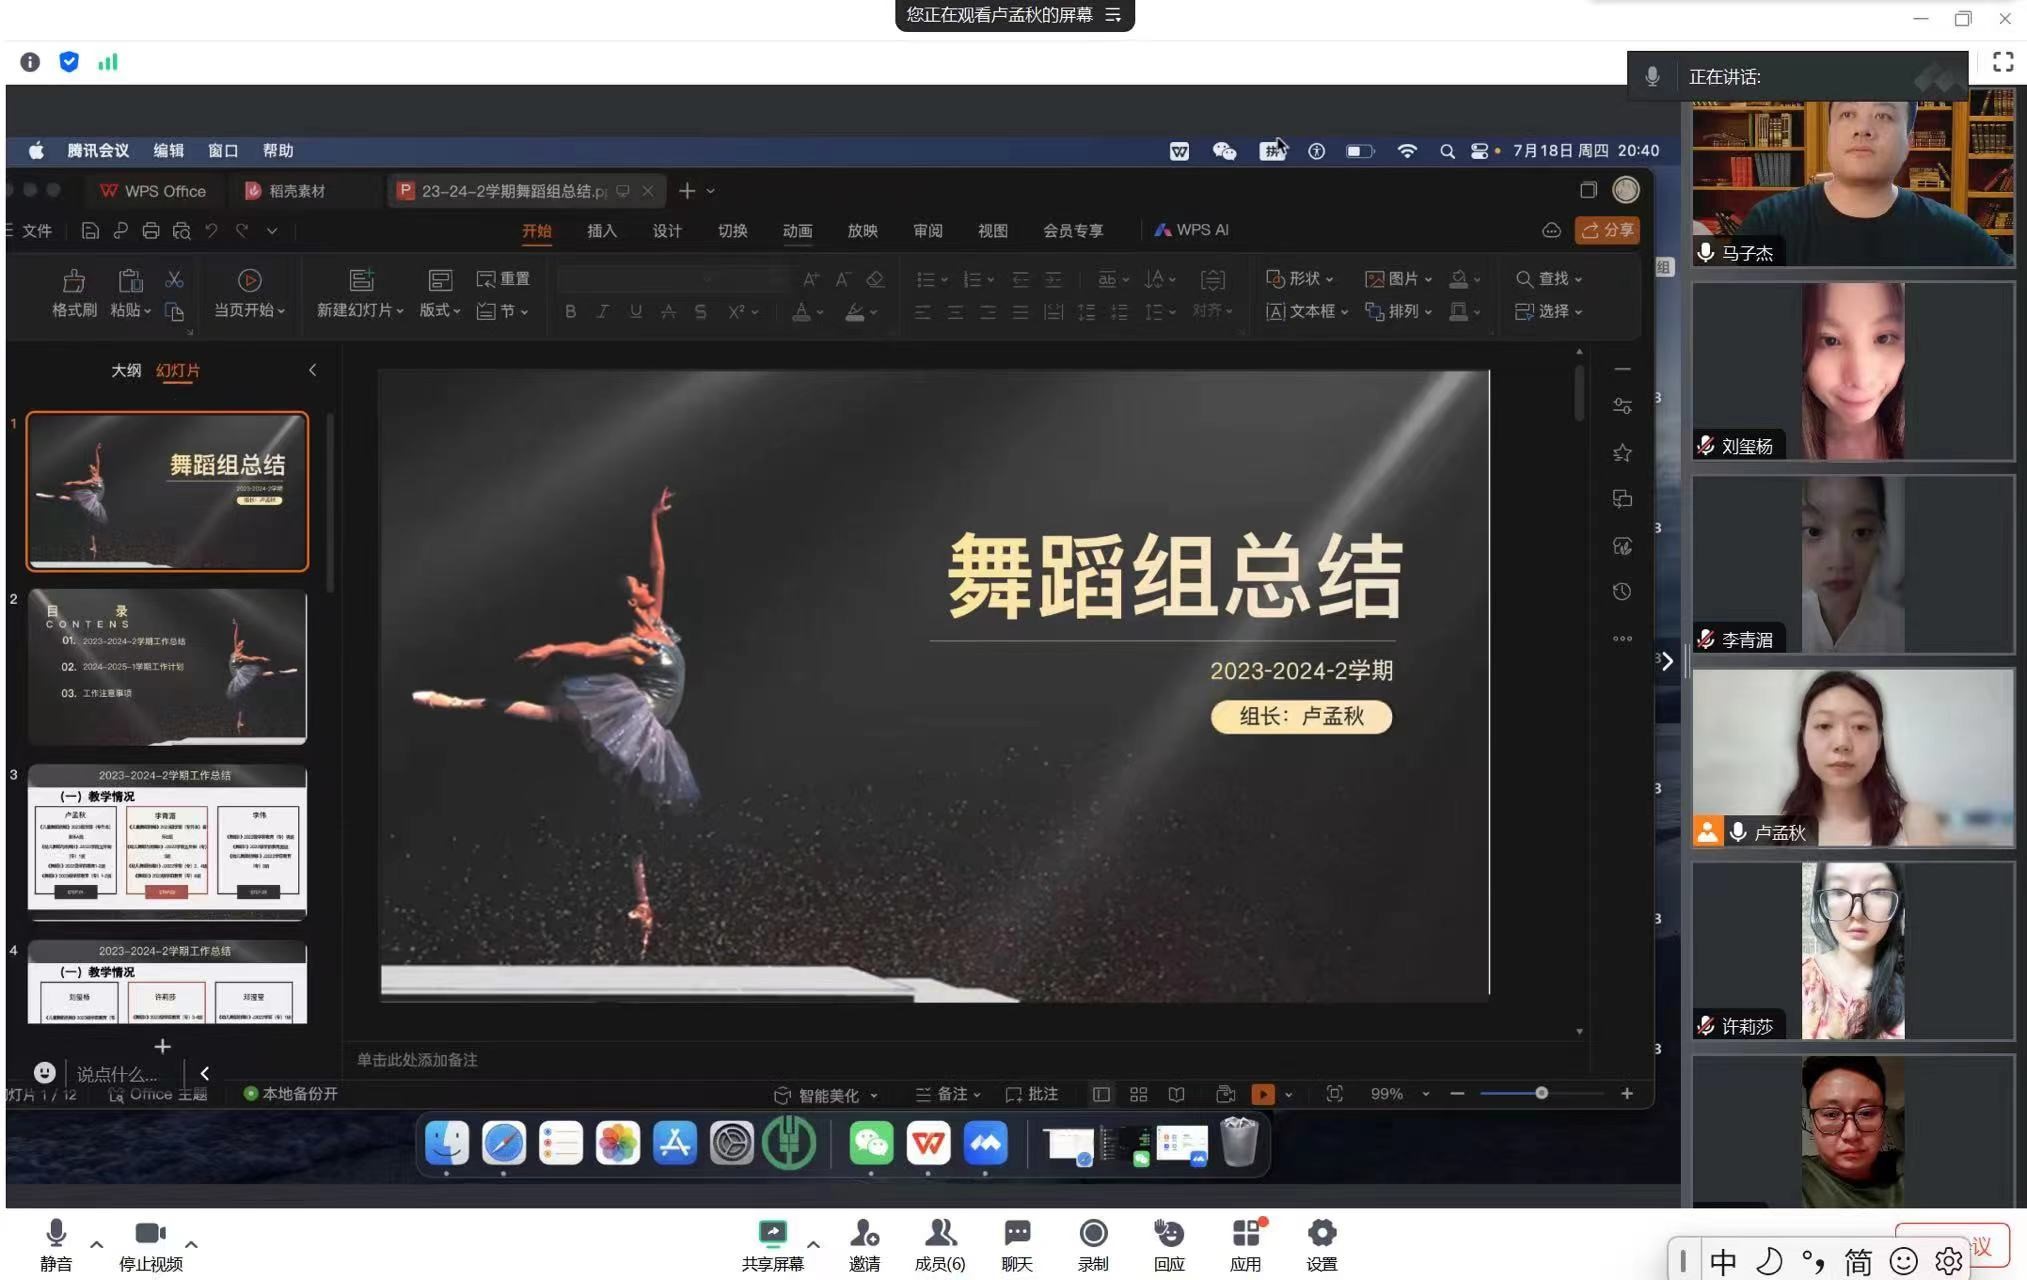This screenshot has height=1280, width=2027.
Task: Select 卢孟秋 video thumbnail
Action: pyautogui.click(x=1852, y=757)
